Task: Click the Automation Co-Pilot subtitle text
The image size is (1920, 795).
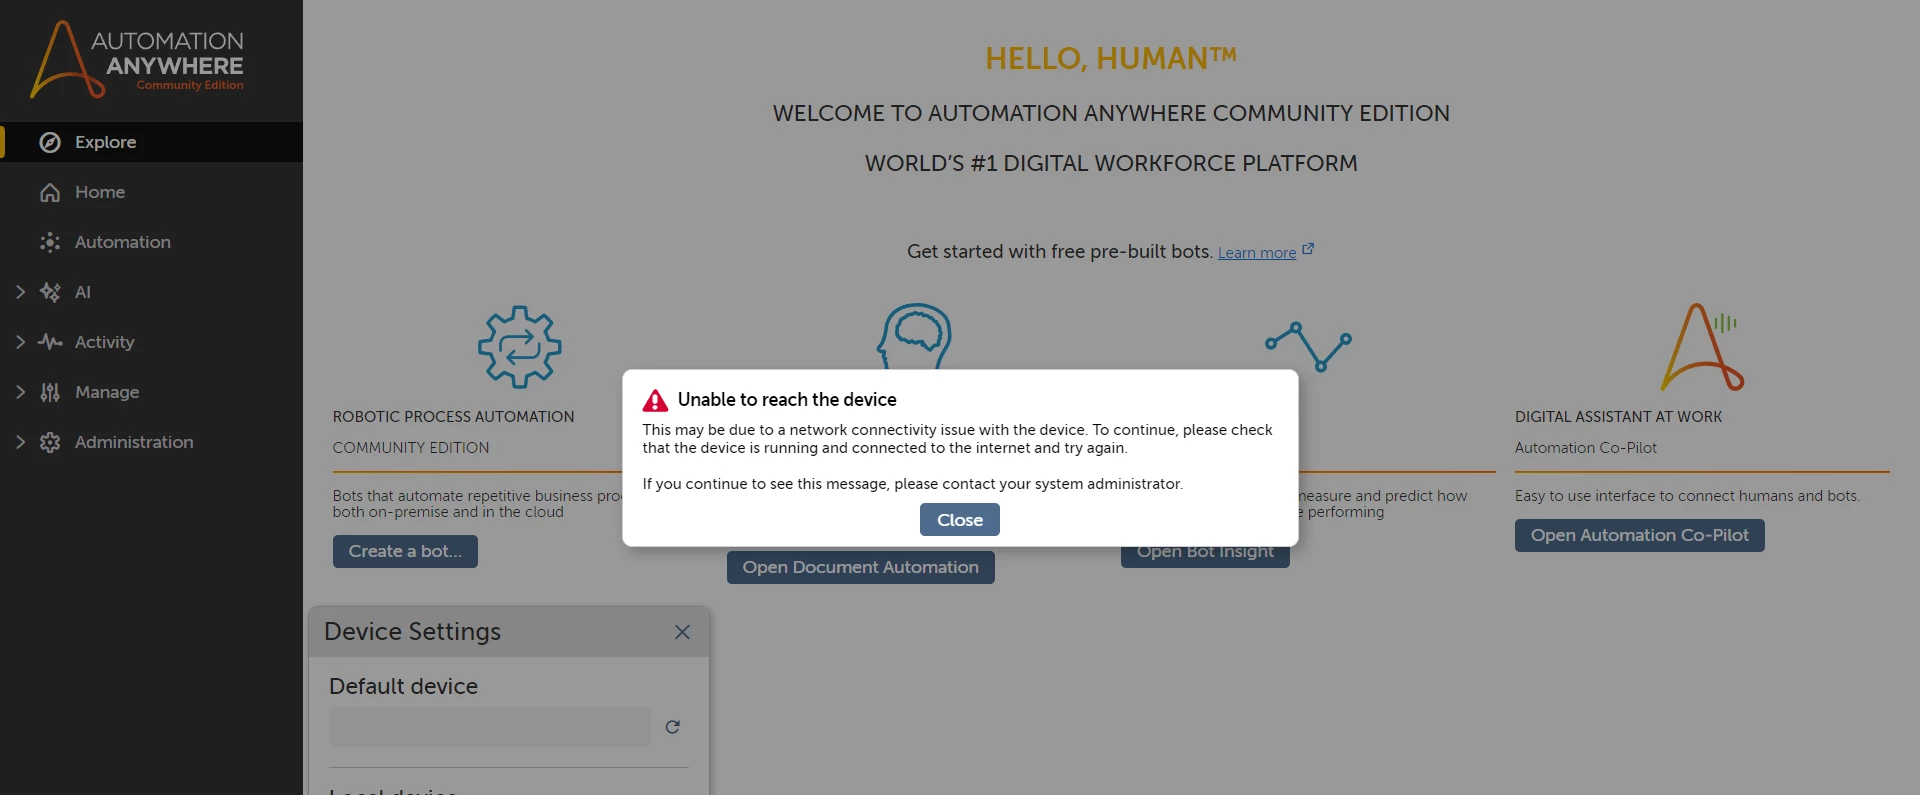Action: (x=1586, y=448)
